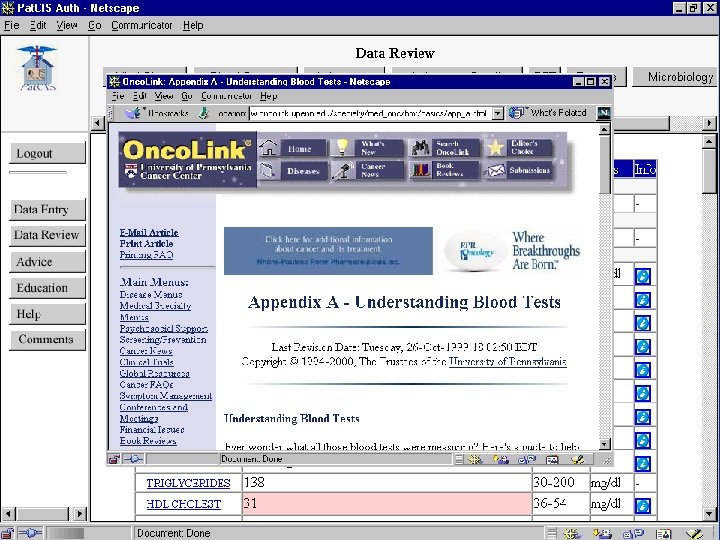This screenshot has width=720, height=540.
Task: Click OncoLink University of Pennsylvania logo
Action: 187,159
